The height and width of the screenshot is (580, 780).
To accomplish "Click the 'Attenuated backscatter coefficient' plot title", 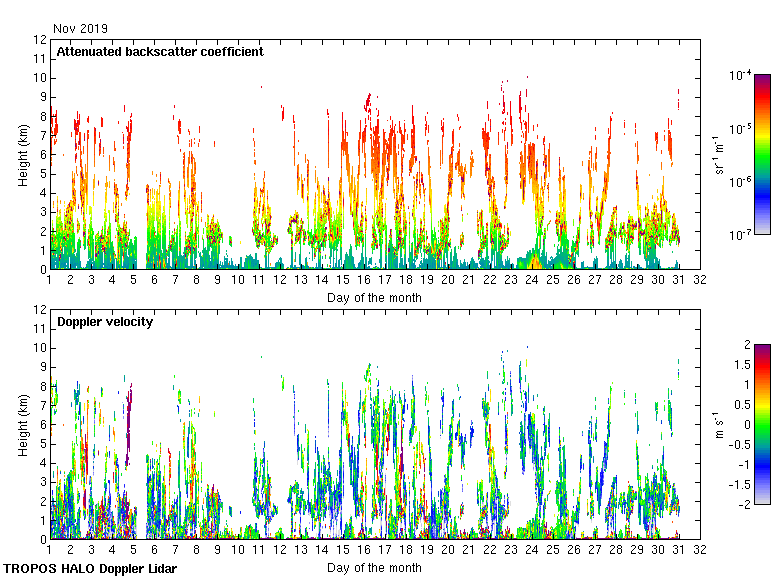I will click(160, 51).
